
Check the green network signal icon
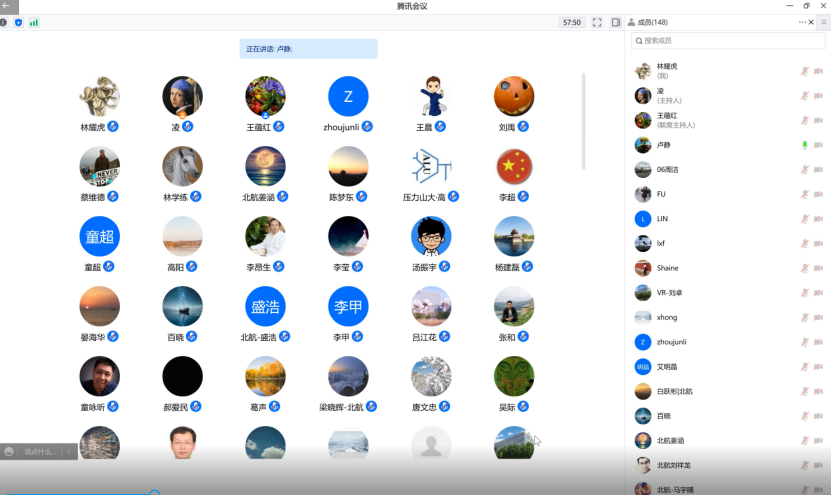point(34,22)
